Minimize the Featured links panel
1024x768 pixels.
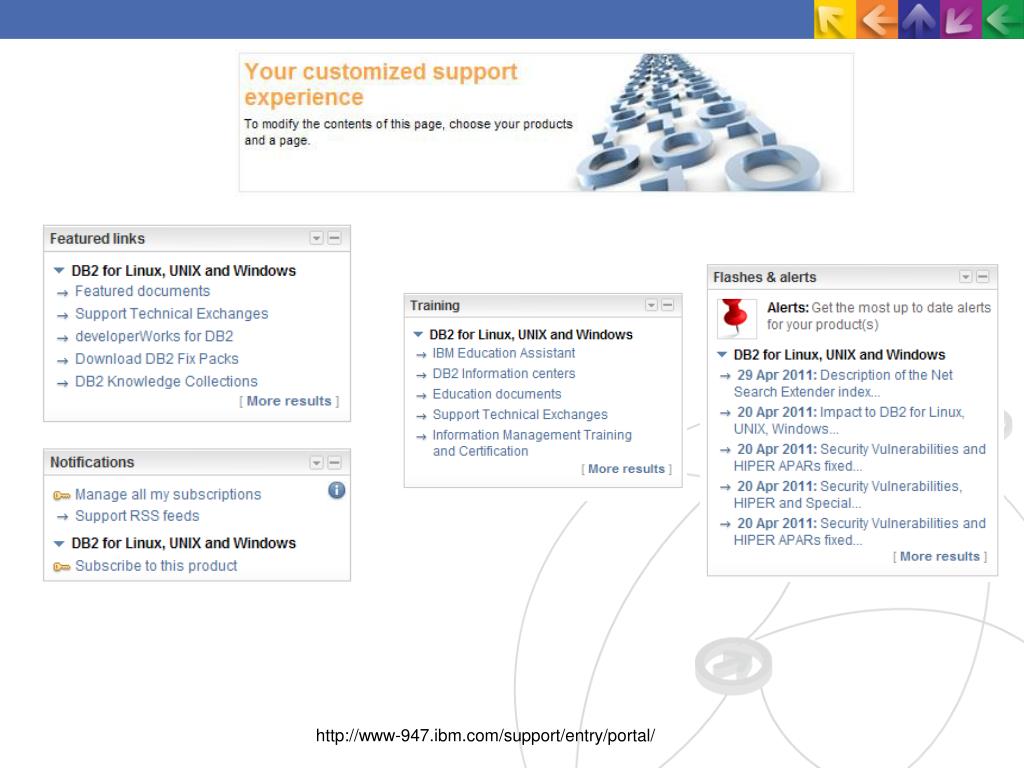[x=334, y=238]
